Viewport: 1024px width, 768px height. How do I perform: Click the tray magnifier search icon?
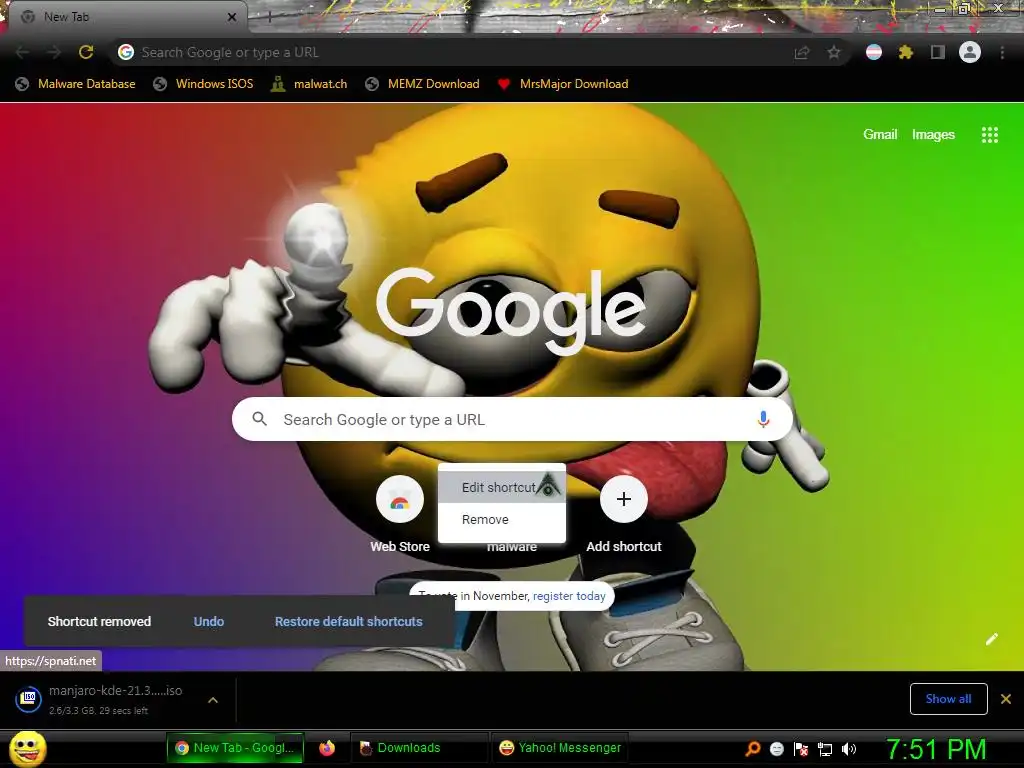pos(752,748)
